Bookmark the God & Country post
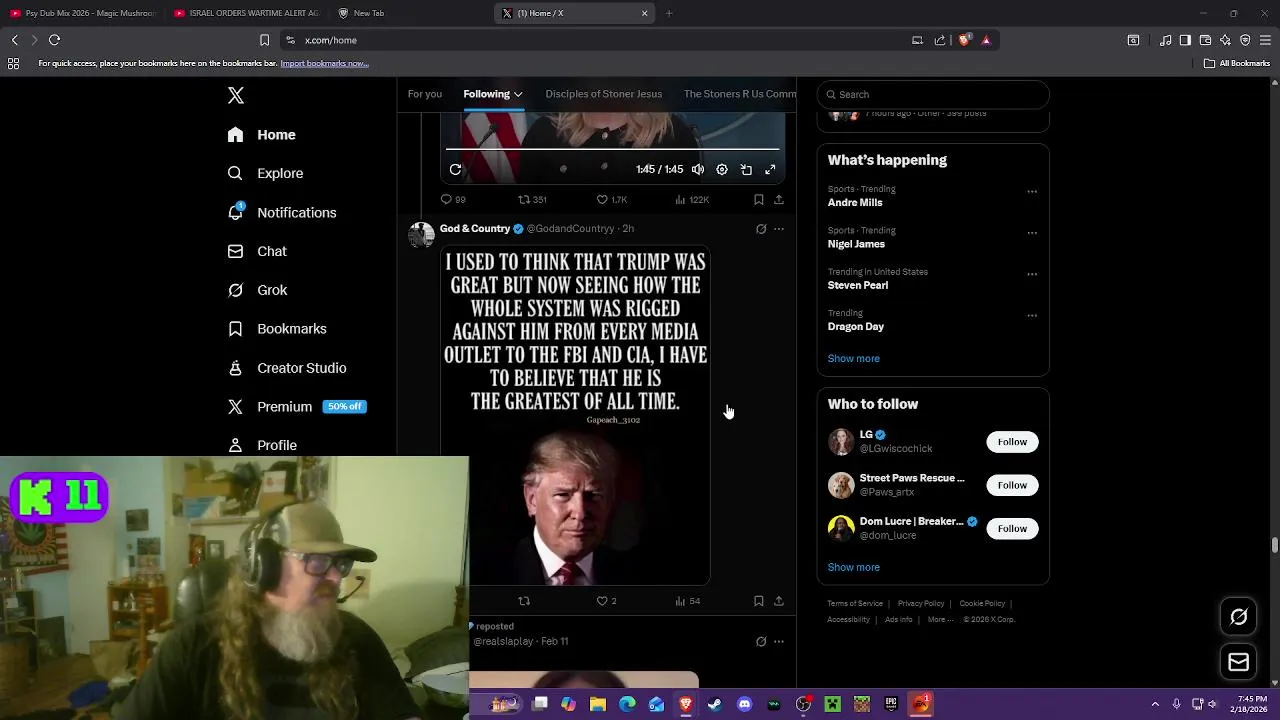Viewport: 1280px width, 720px height. (x=758, y=601)
